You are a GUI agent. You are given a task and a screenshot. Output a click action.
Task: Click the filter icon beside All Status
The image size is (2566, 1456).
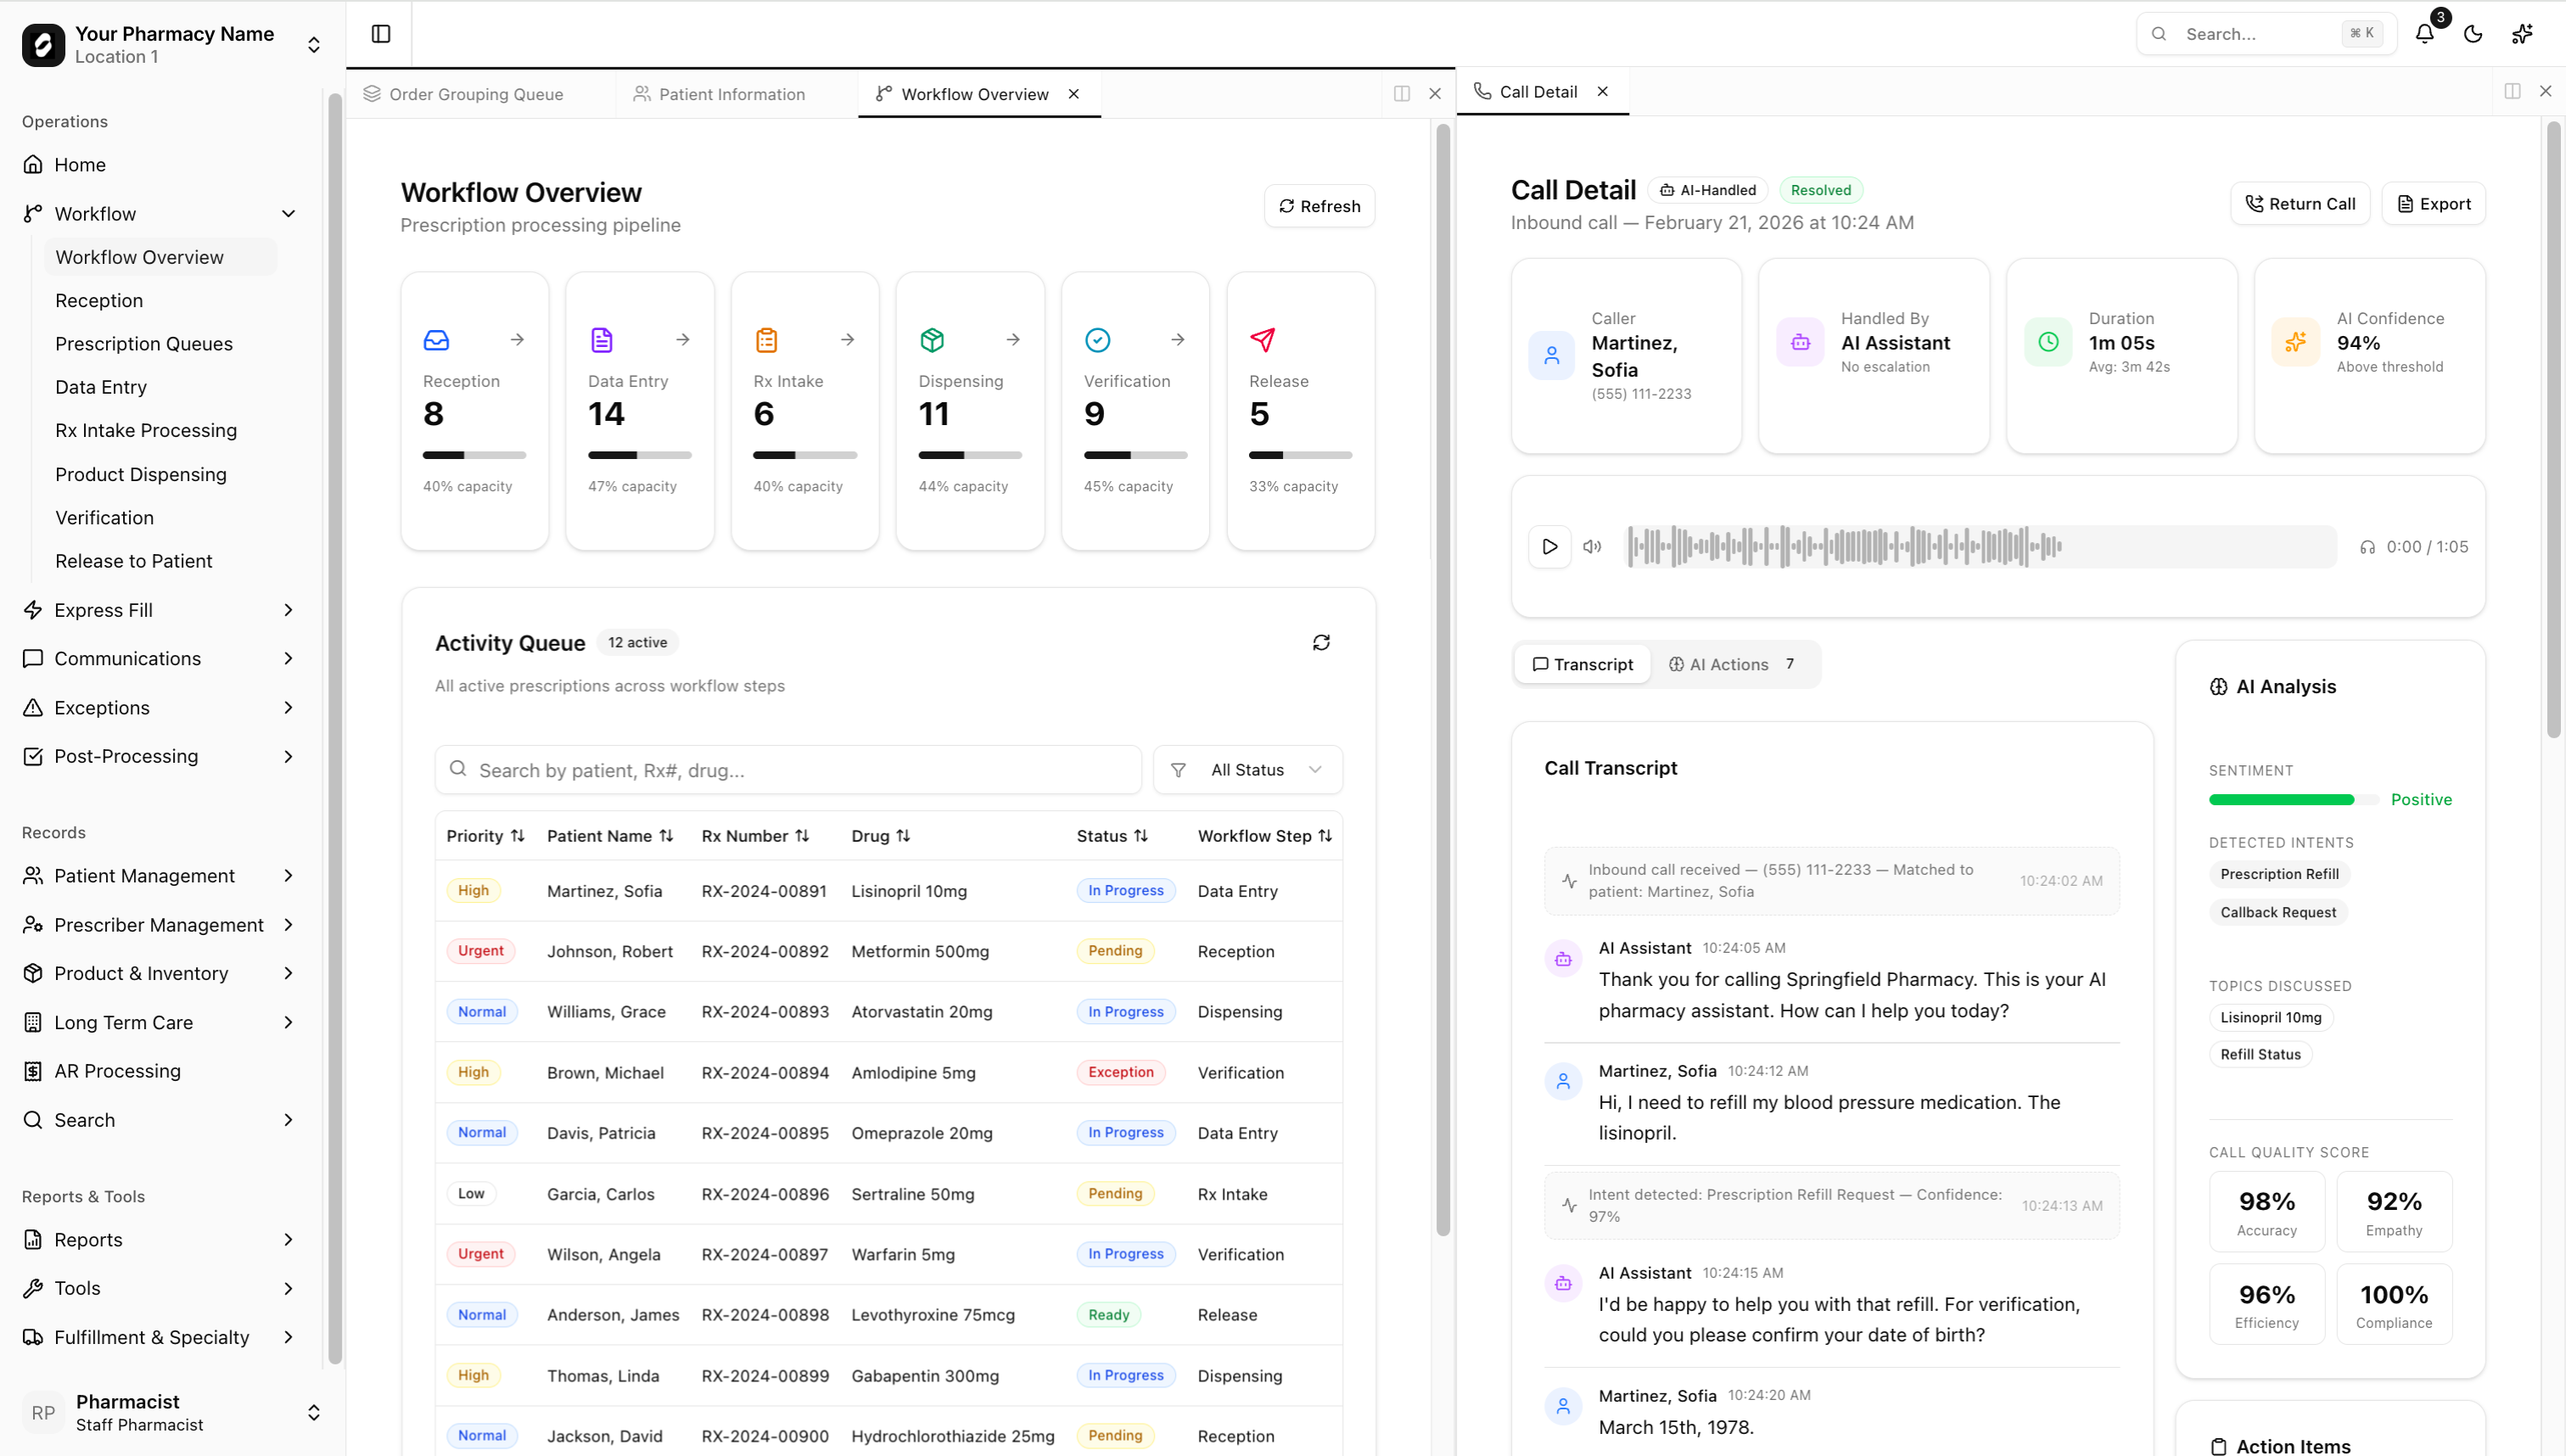[1179, 769]
